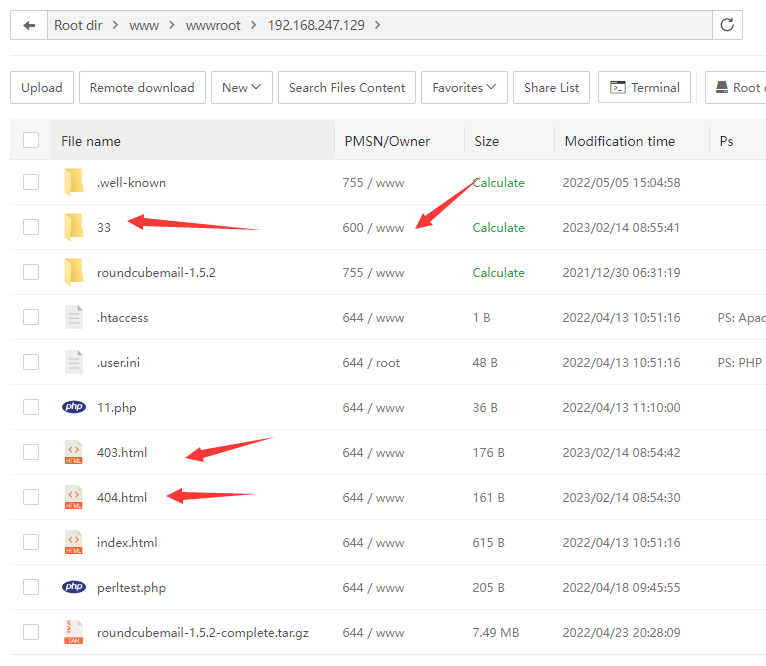Click the Root button in the toolbar

click(x=737, y=87)
